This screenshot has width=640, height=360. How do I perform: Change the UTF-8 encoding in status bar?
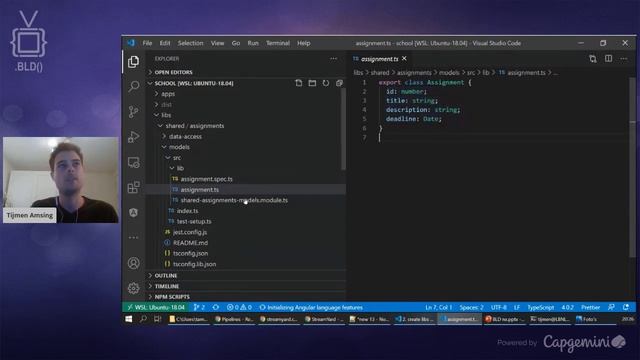499,307
